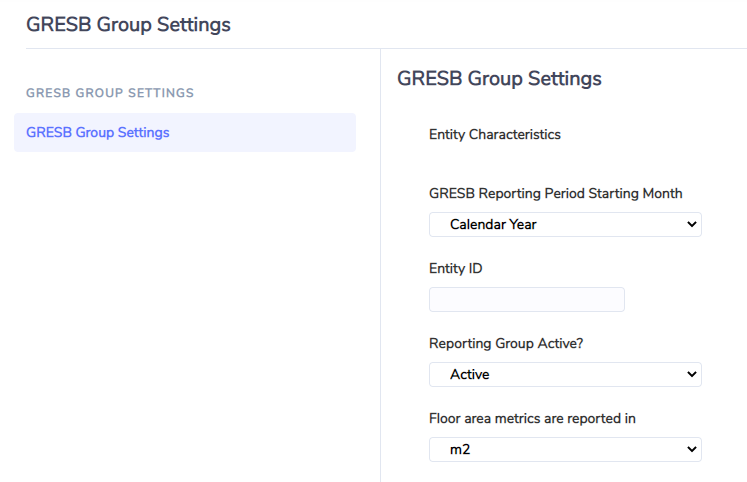Click the GRESB Reporting Period Starting Month label
This screenshot has width=747, height=482.
coord(555,193)
